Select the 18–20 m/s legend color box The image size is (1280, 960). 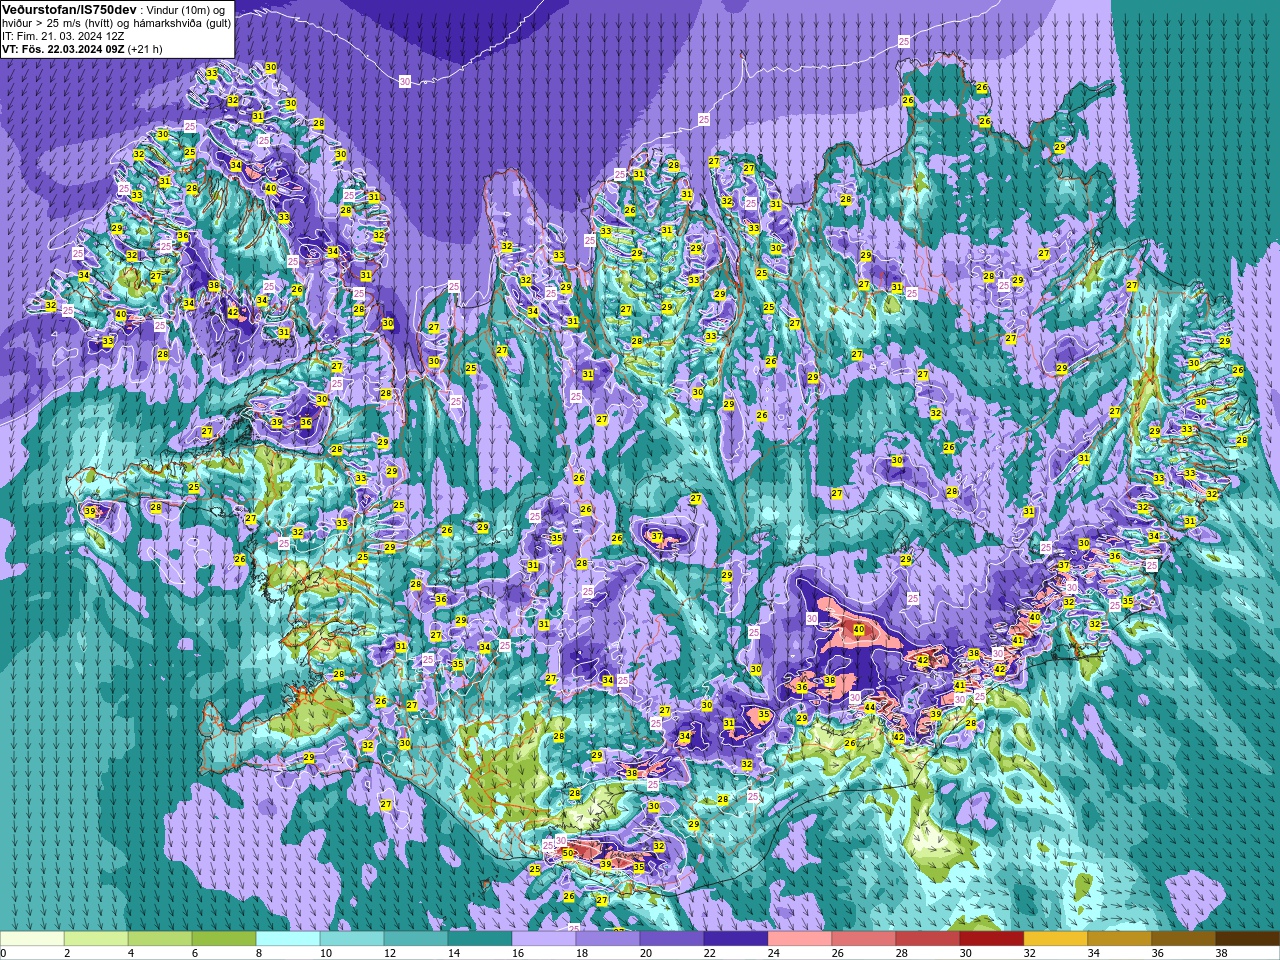click(x=608, y=939)
